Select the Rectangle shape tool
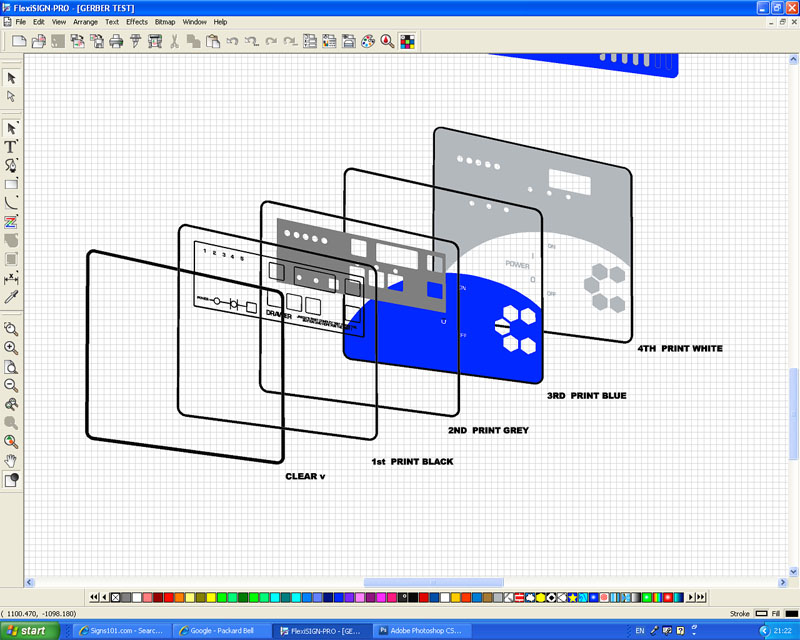Screen dimensions: 800x640 pyautogui.click(x=11, y=184)
